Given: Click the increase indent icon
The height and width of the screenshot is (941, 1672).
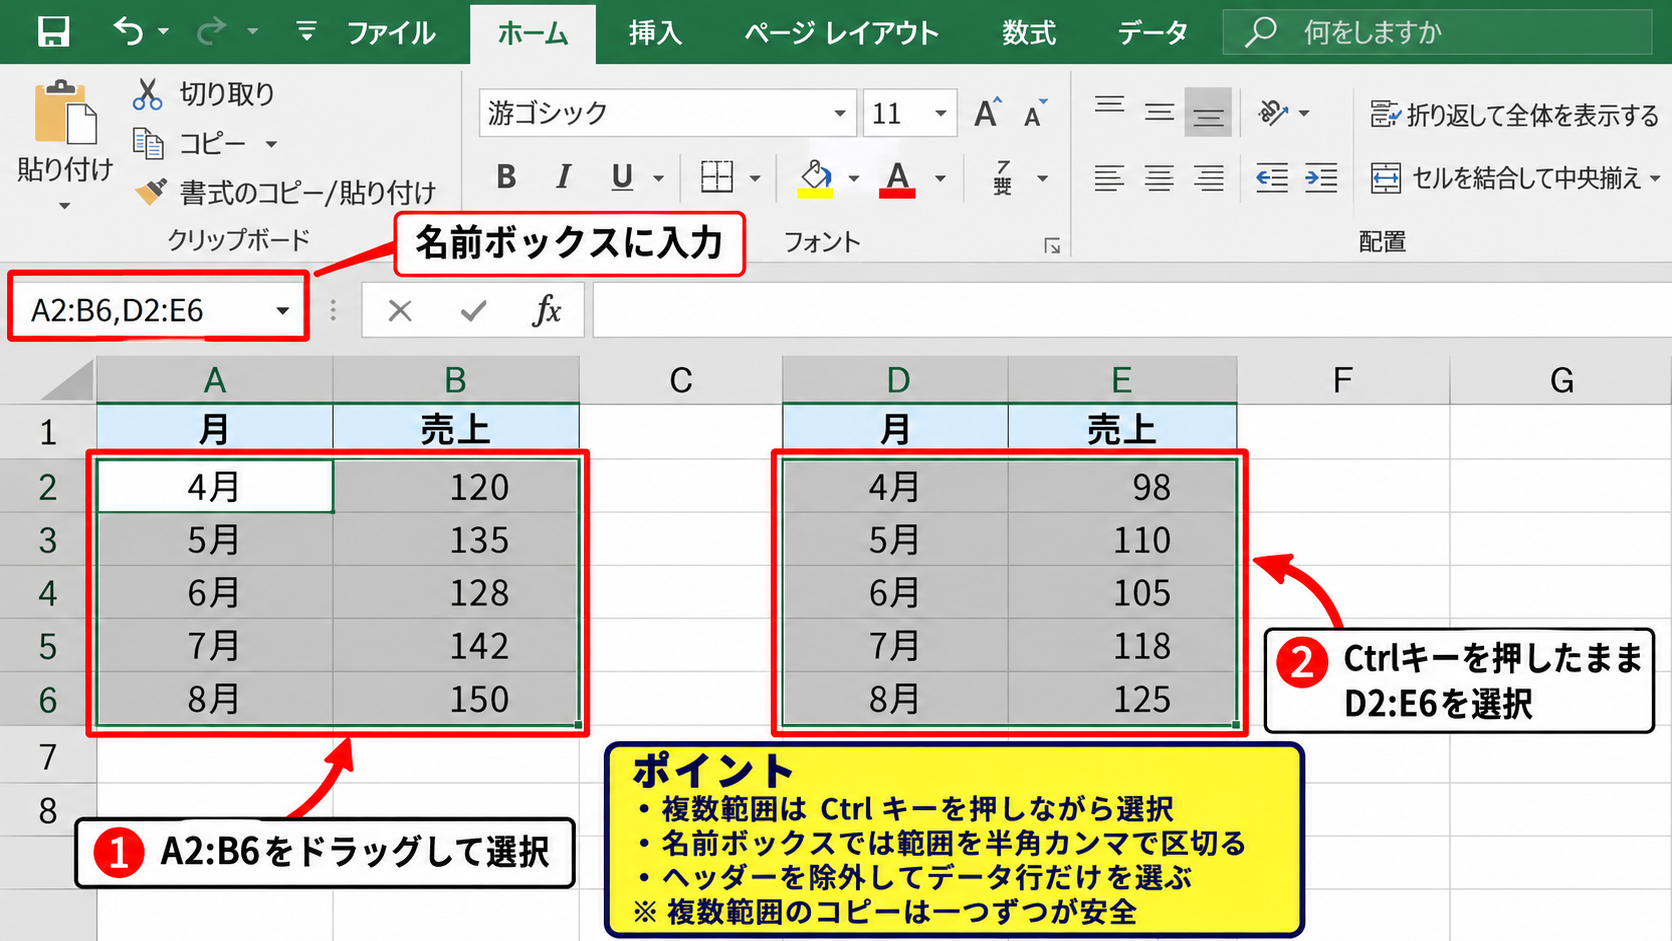Looking at the screenshot, I should (1321, 178).
